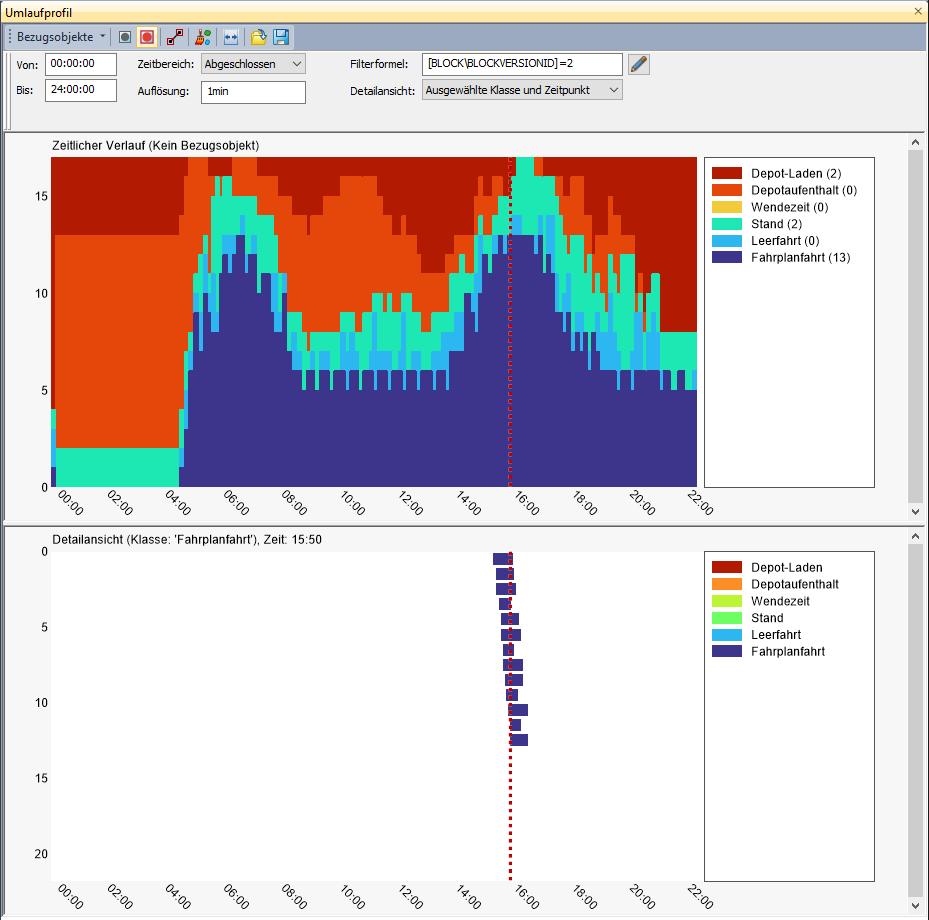This screenshot has width=929, height=920.
Task: Click the Auflösung input field
Action: pyautogui.click(x=252, y=92)
